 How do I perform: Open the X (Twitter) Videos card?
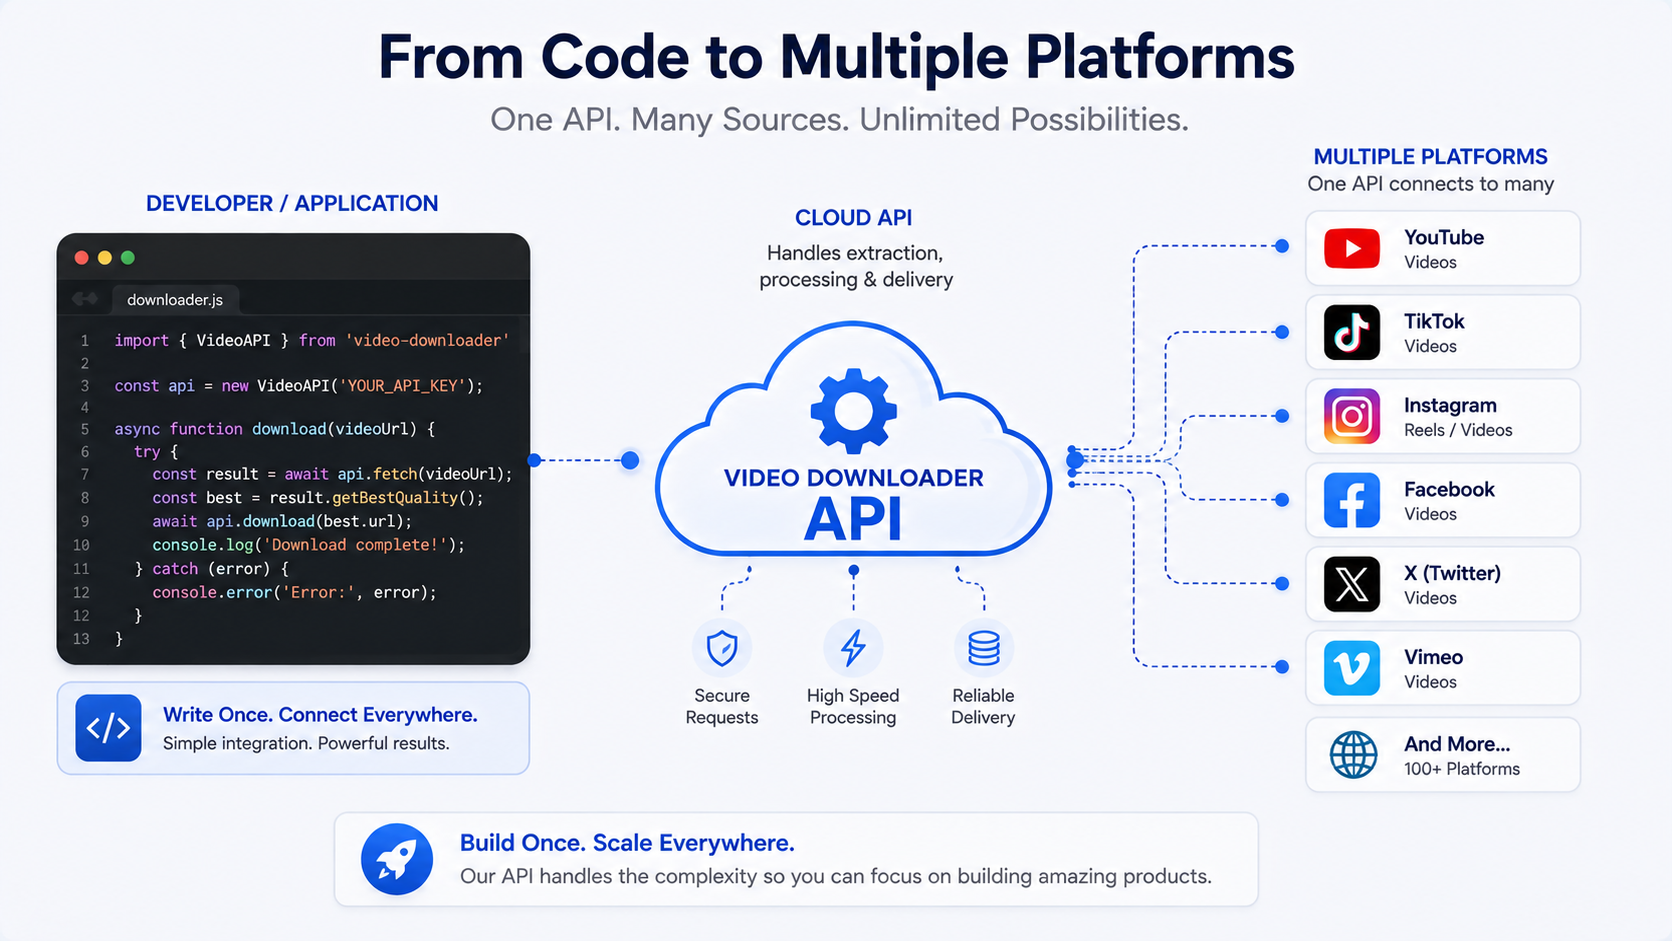1443,584
